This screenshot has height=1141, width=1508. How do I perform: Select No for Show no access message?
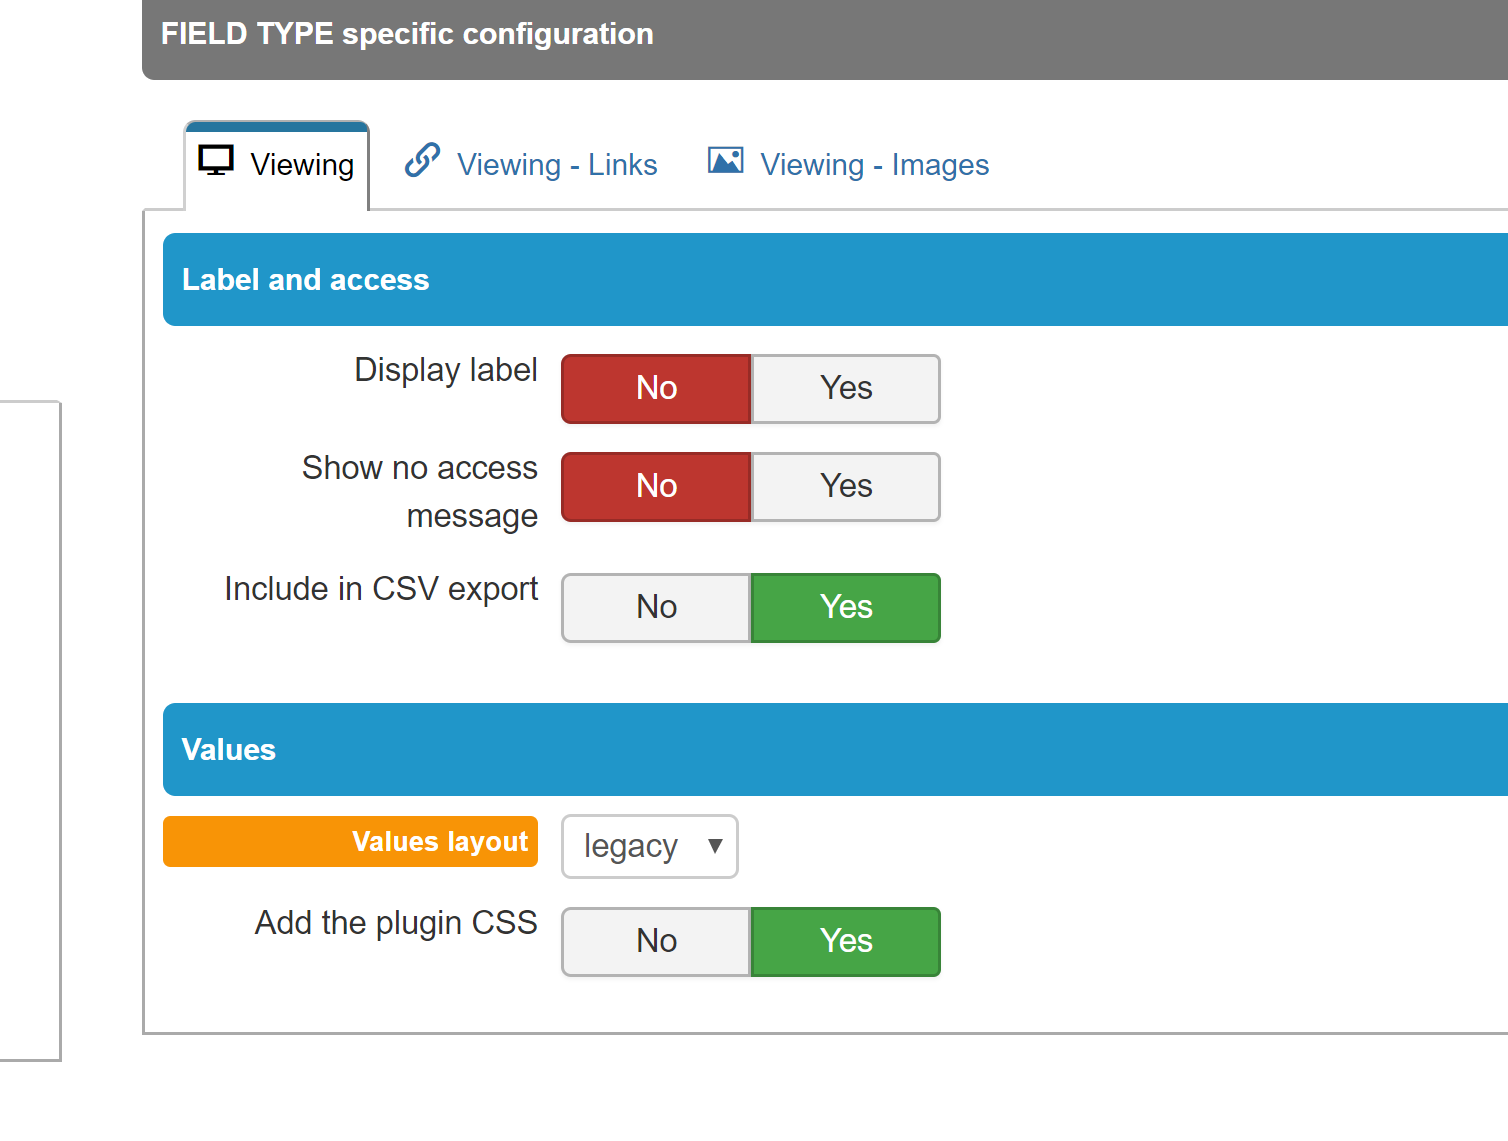[x=656, y=486]
